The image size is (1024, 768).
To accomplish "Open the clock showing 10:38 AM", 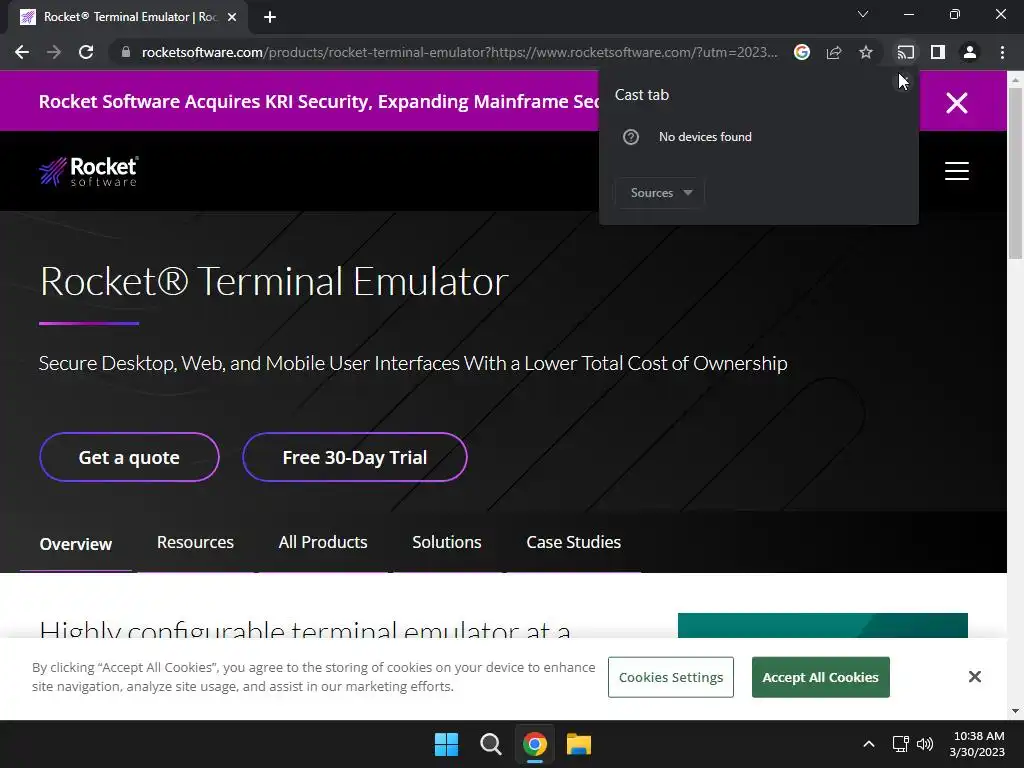I will (977, 744).
